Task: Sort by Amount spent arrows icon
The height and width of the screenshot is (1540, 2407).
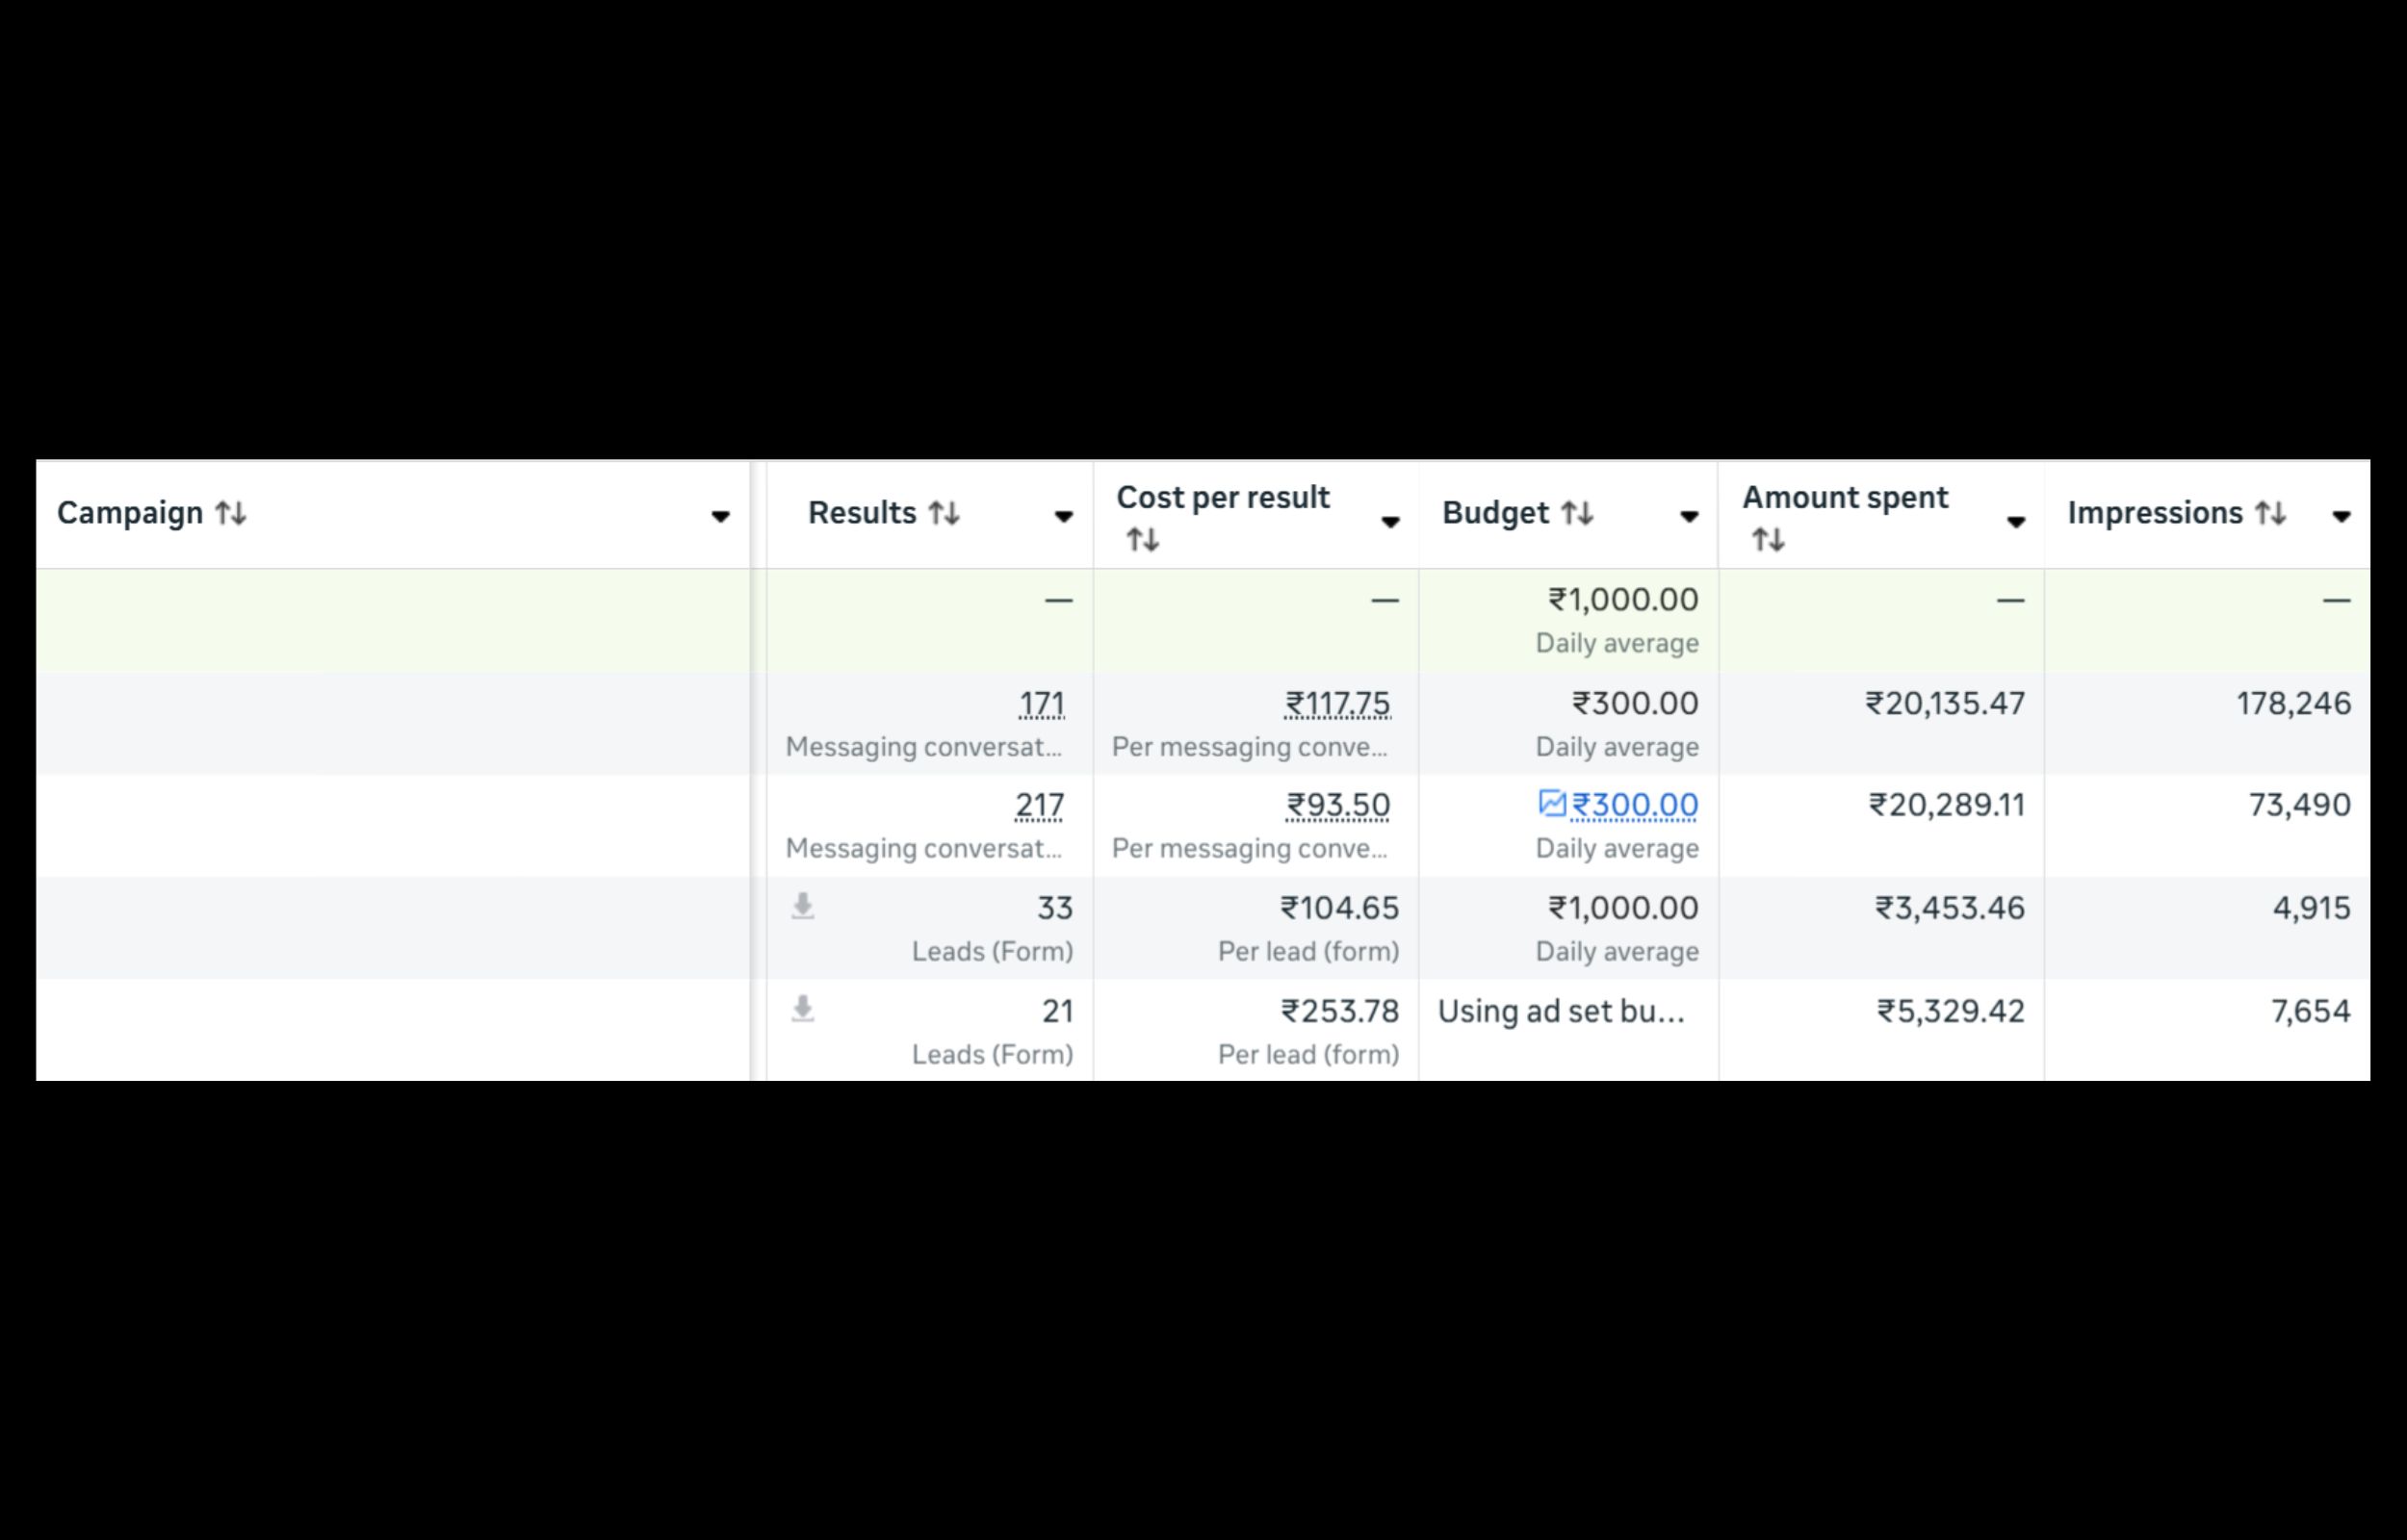Action: click(1767, 540)
